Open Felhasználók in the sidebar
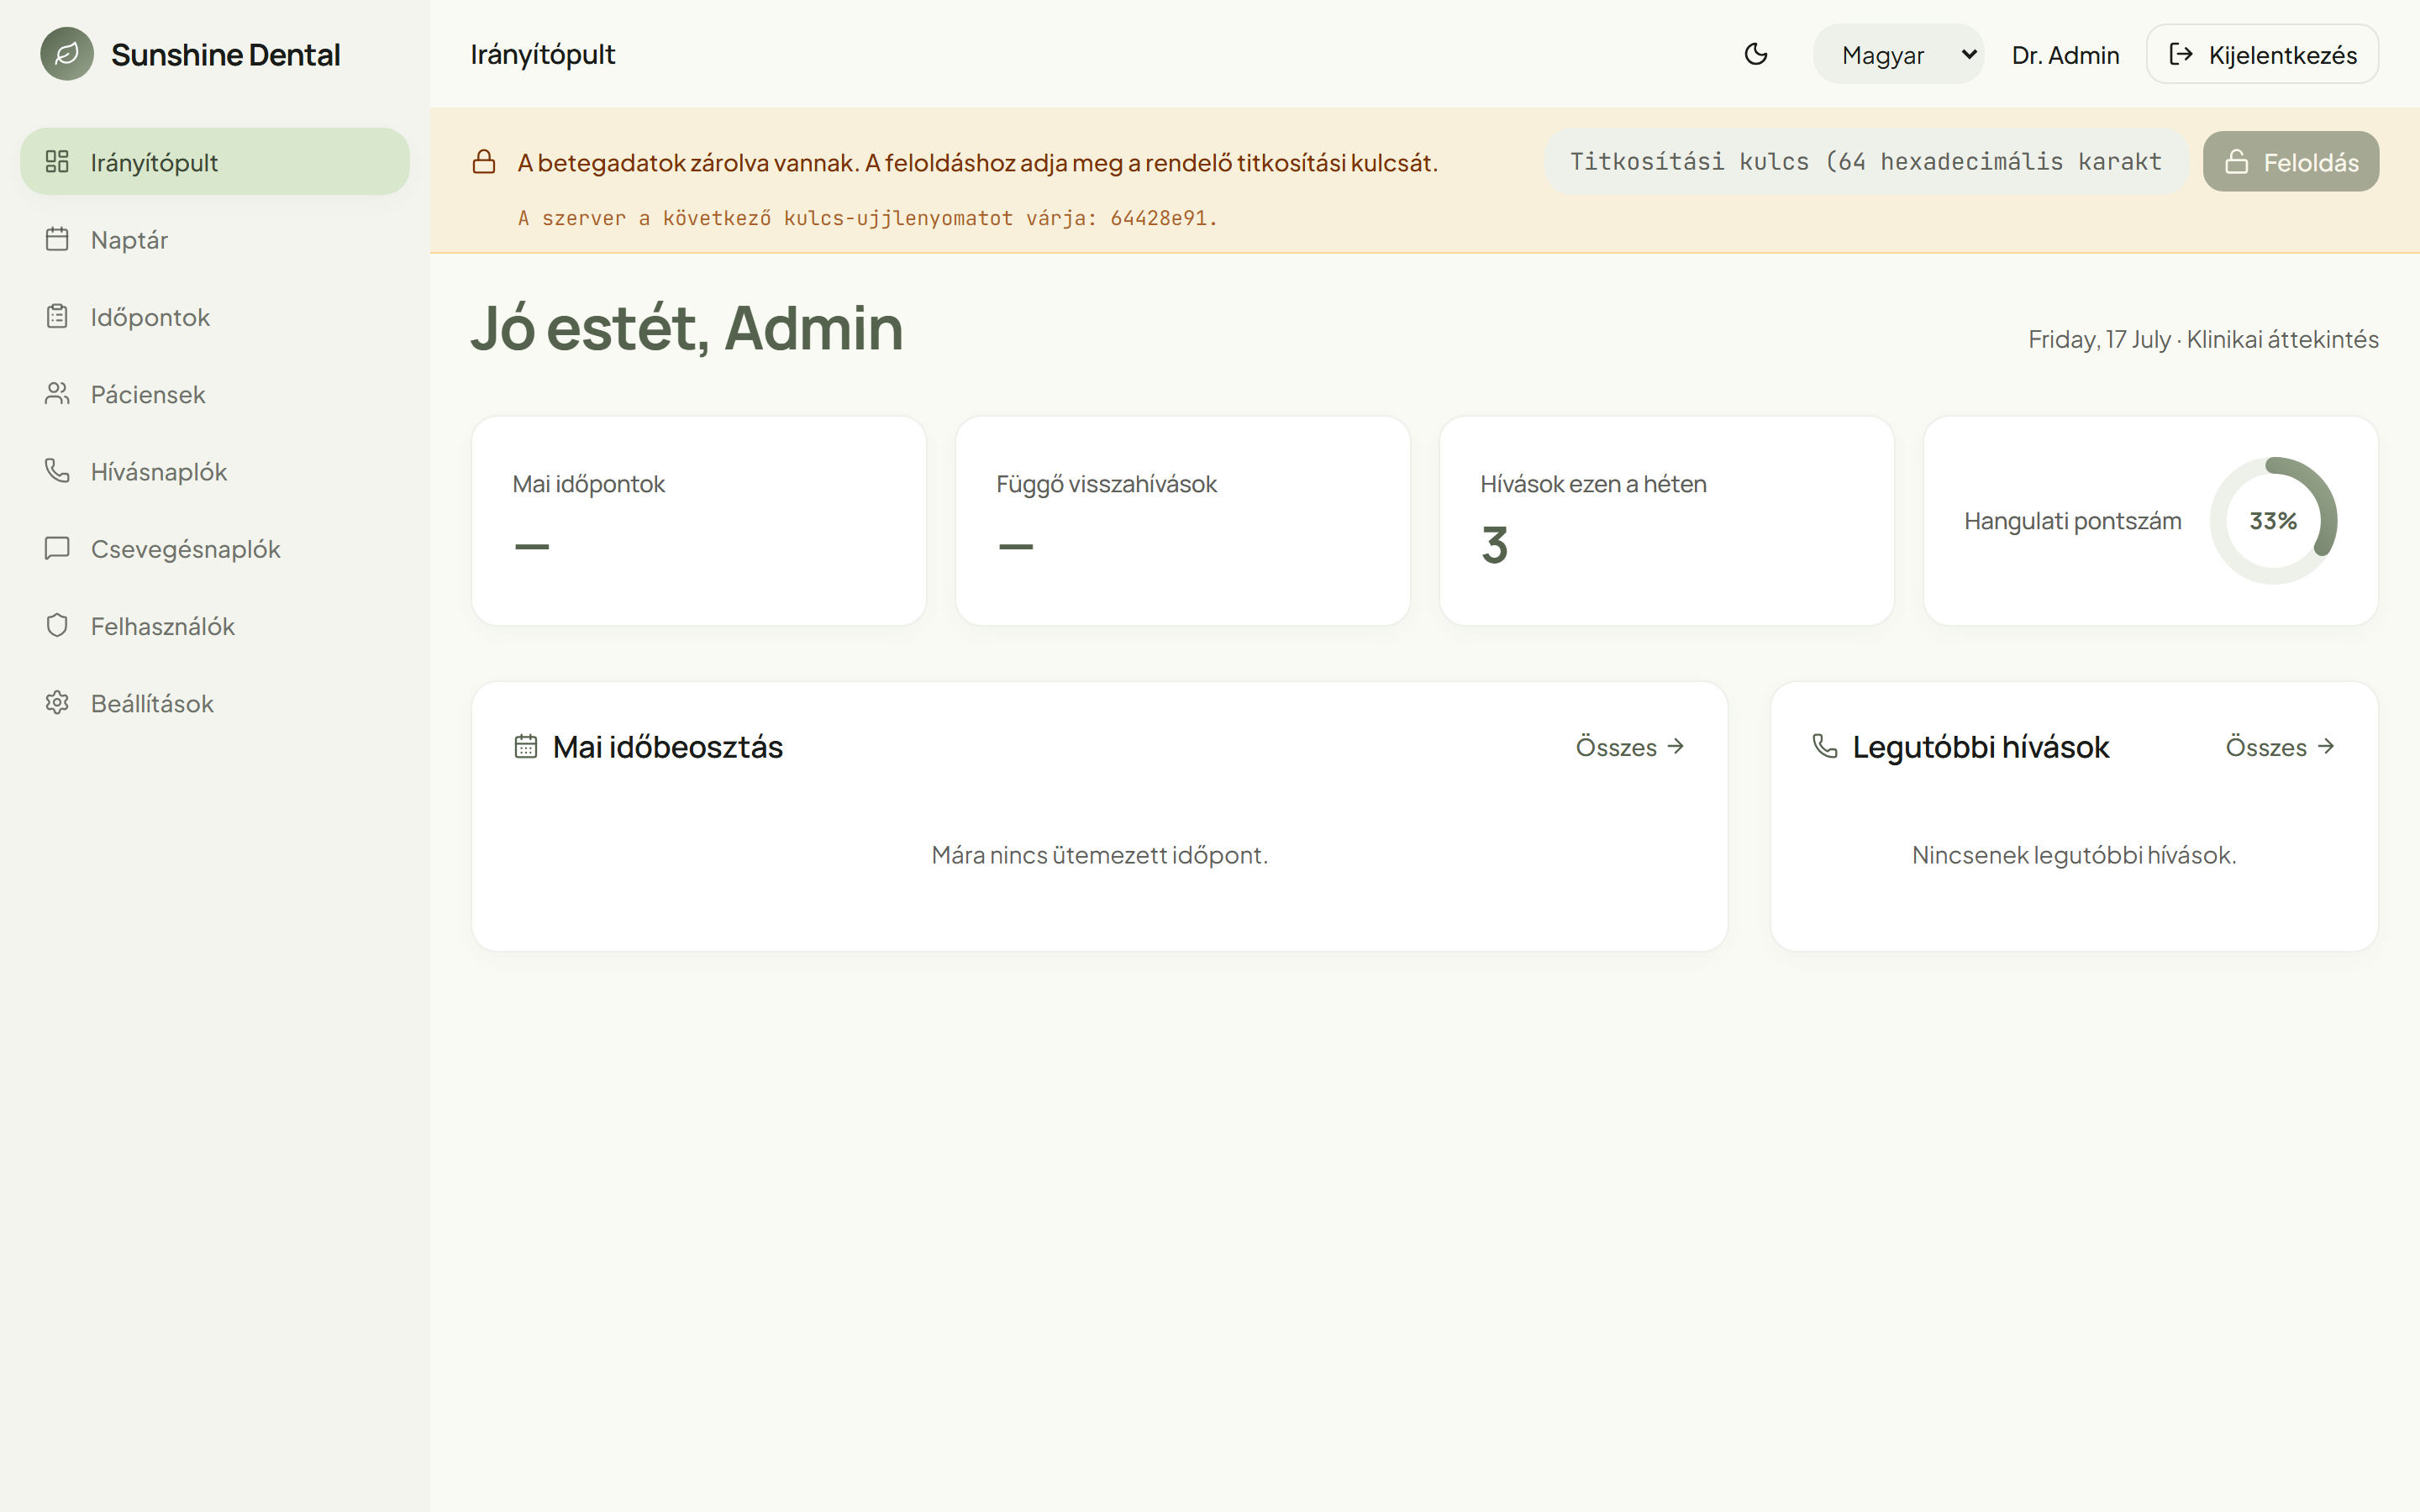The image size is (2420, 1512). pyautogui.click(x=215, y=625)
